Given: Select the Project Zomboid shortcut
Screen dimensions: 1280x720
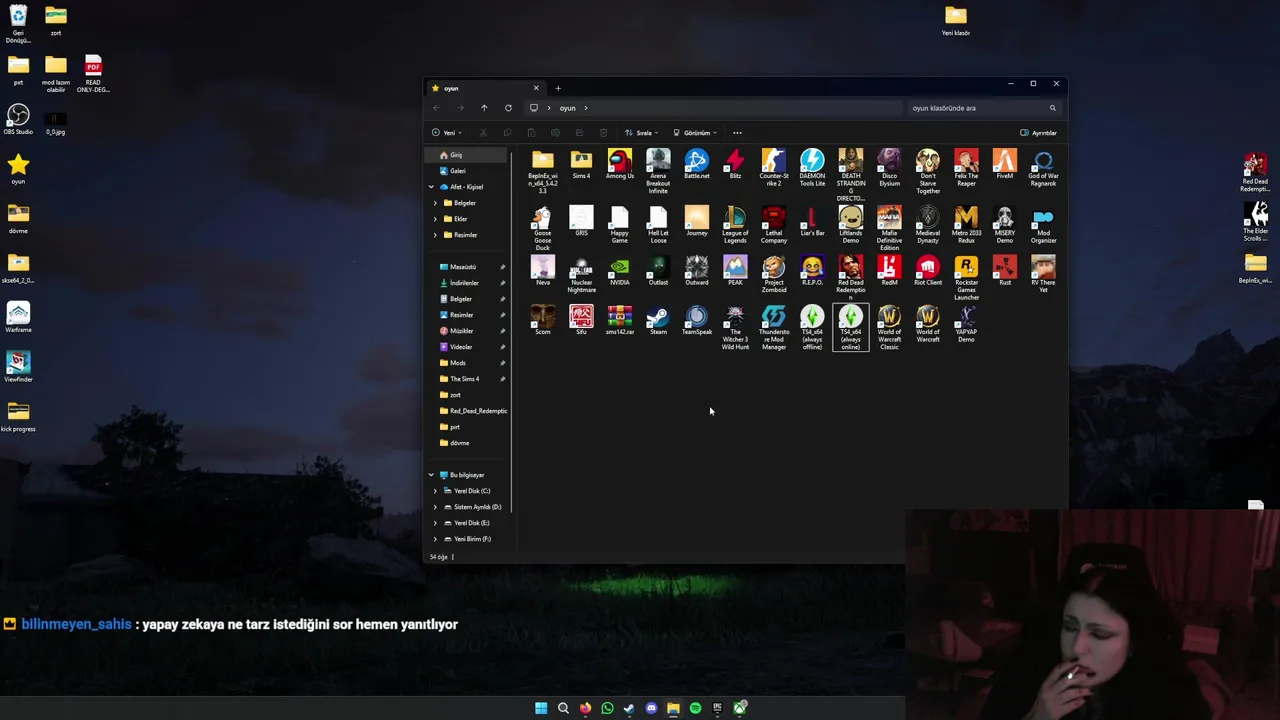Looking at the screenshot, I should point(773,275).
